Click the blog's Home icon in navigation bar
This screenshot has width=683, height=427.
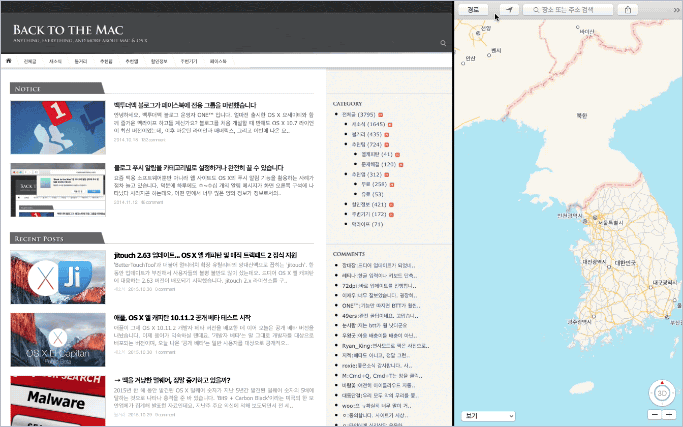point(9,61)
